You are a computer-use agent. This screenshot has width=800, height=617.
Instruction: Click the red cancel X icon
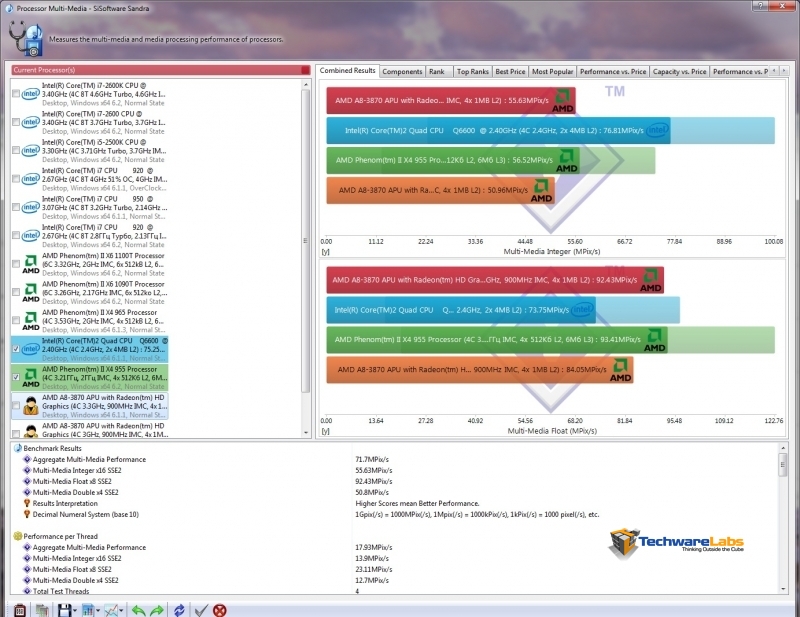(x=219, y=609)
